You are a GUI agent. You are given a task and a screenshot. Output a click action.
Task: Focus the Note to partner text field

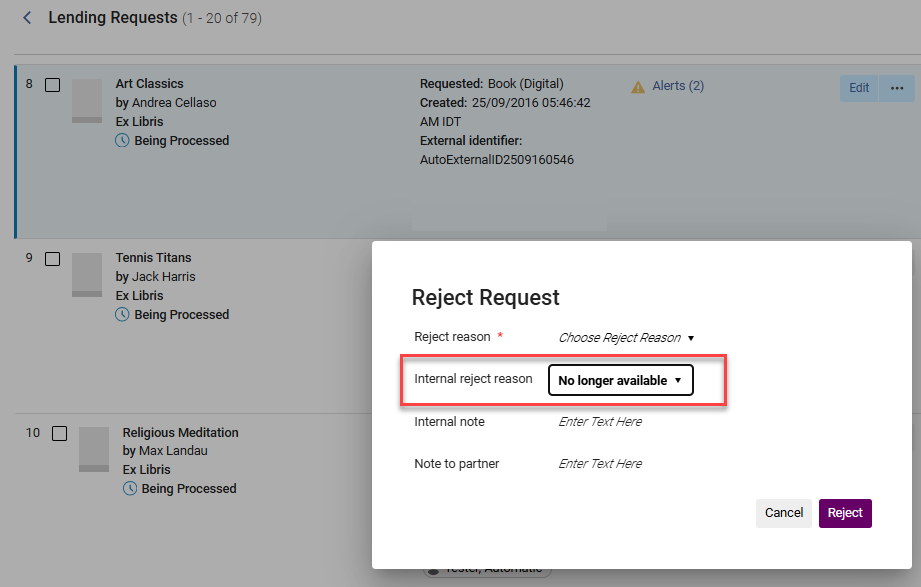(x=600, y=464)
